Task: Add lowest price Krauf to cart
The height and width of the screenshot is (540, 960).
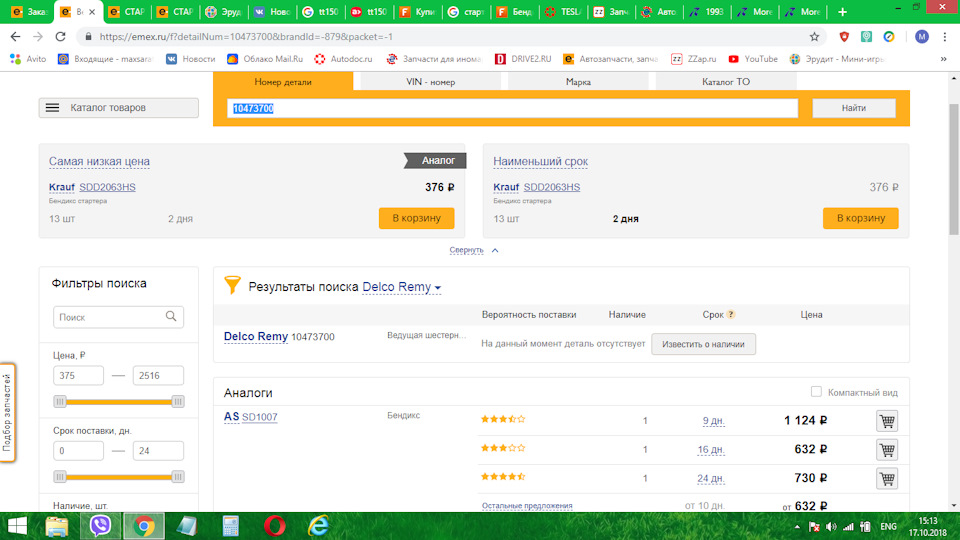Action: (x=416, y=218)
